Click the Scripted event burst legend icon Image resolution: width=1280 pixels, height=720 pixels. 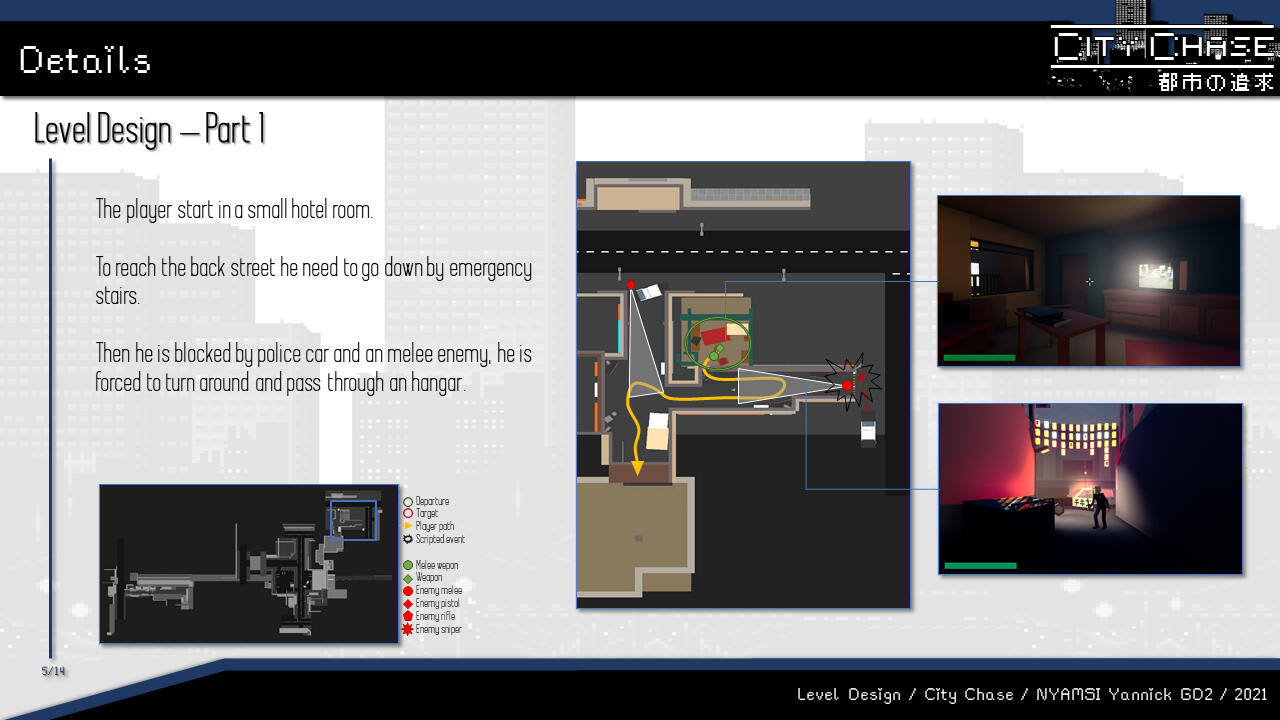pos(408,539)
